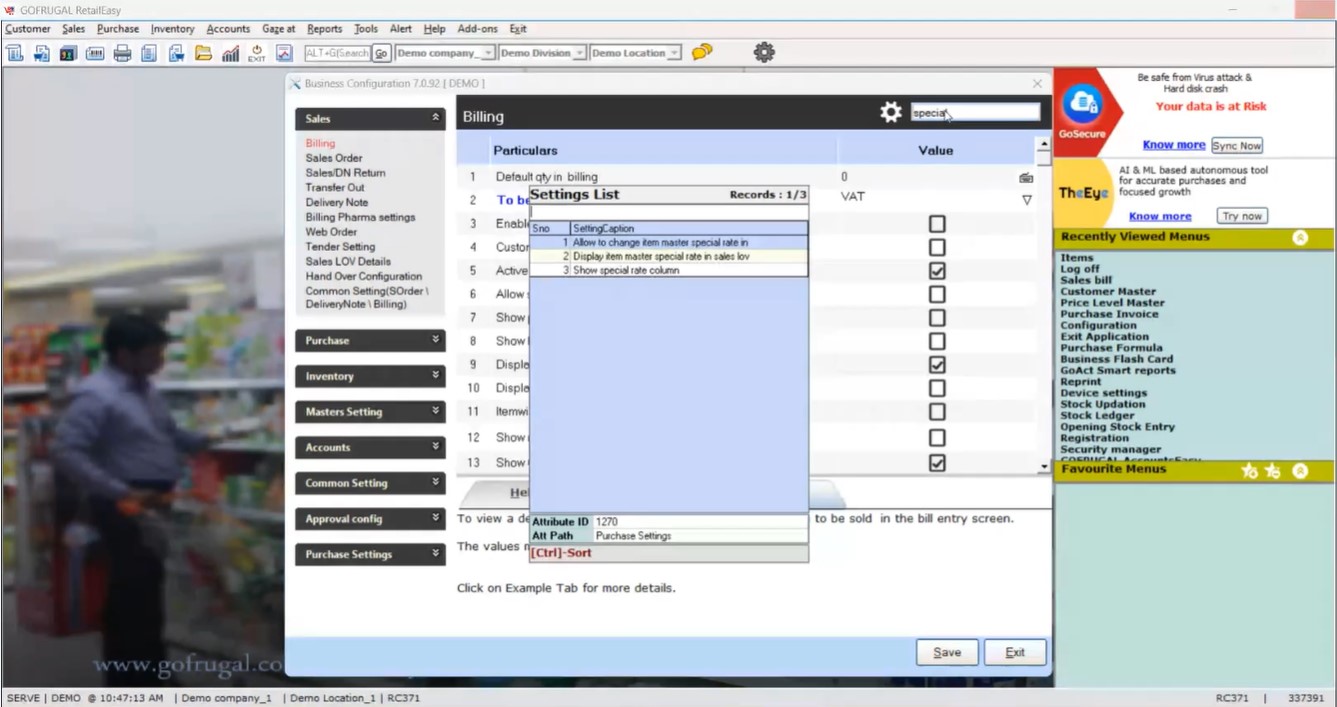Click the ALT+G search box
1337x707 pixels.
[337, 53]
